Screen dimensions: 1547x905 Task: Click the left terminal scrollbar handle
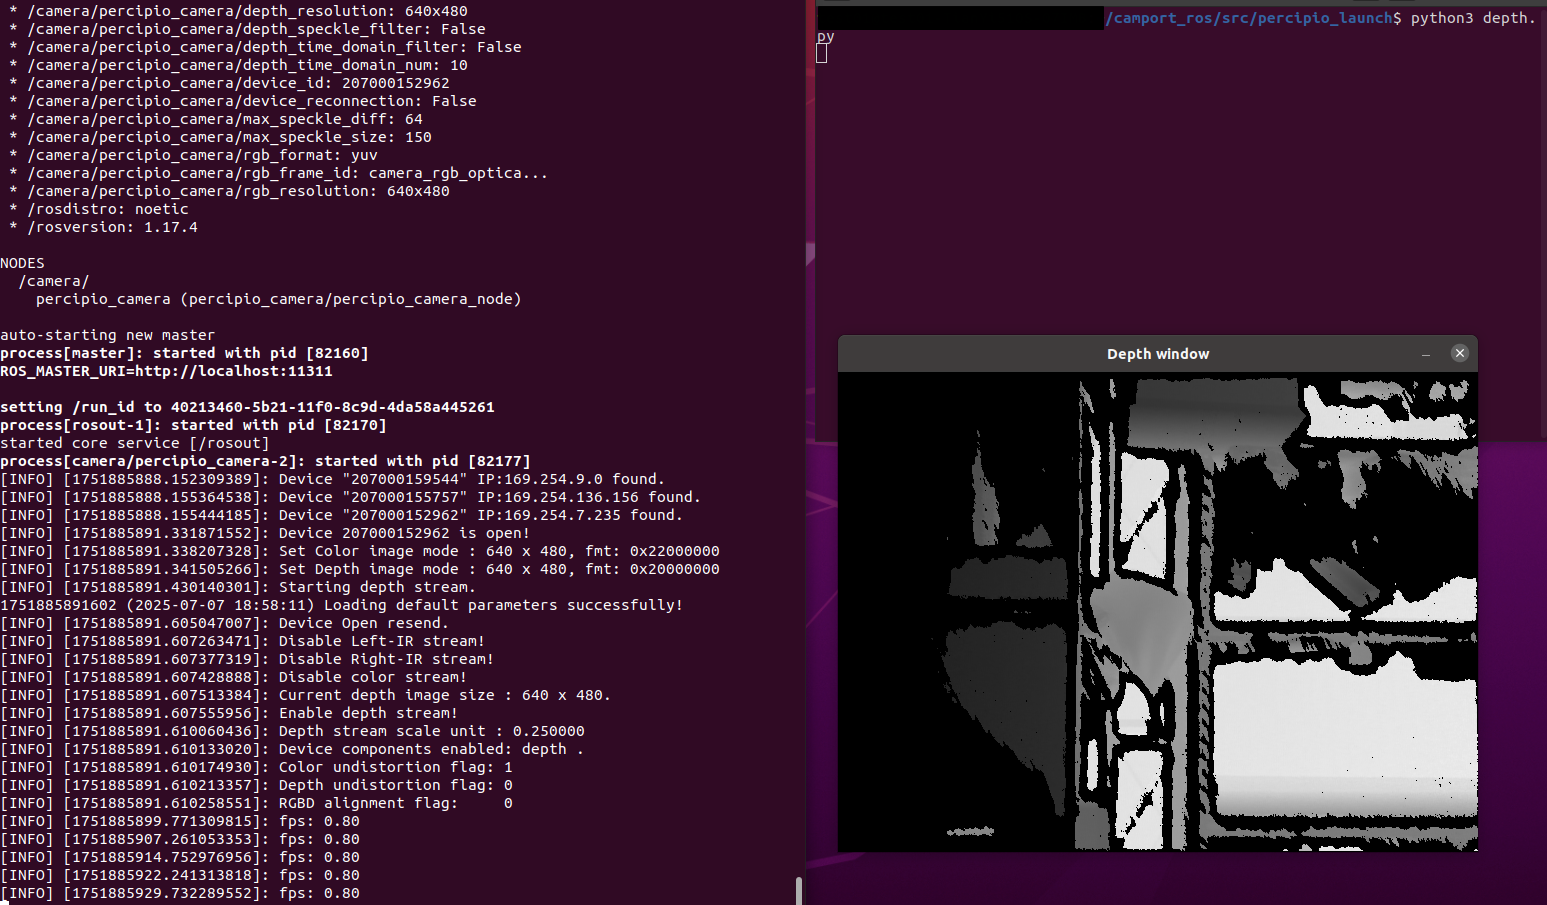(798, 890)
